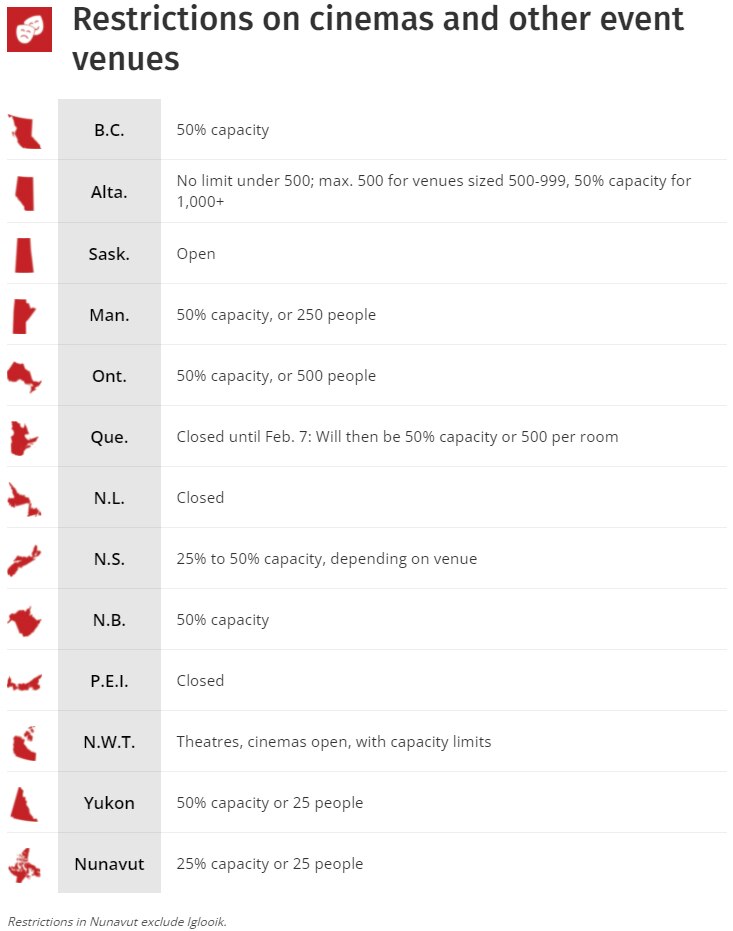Select the New Brunswick shape icon

(x=24, y=620)
